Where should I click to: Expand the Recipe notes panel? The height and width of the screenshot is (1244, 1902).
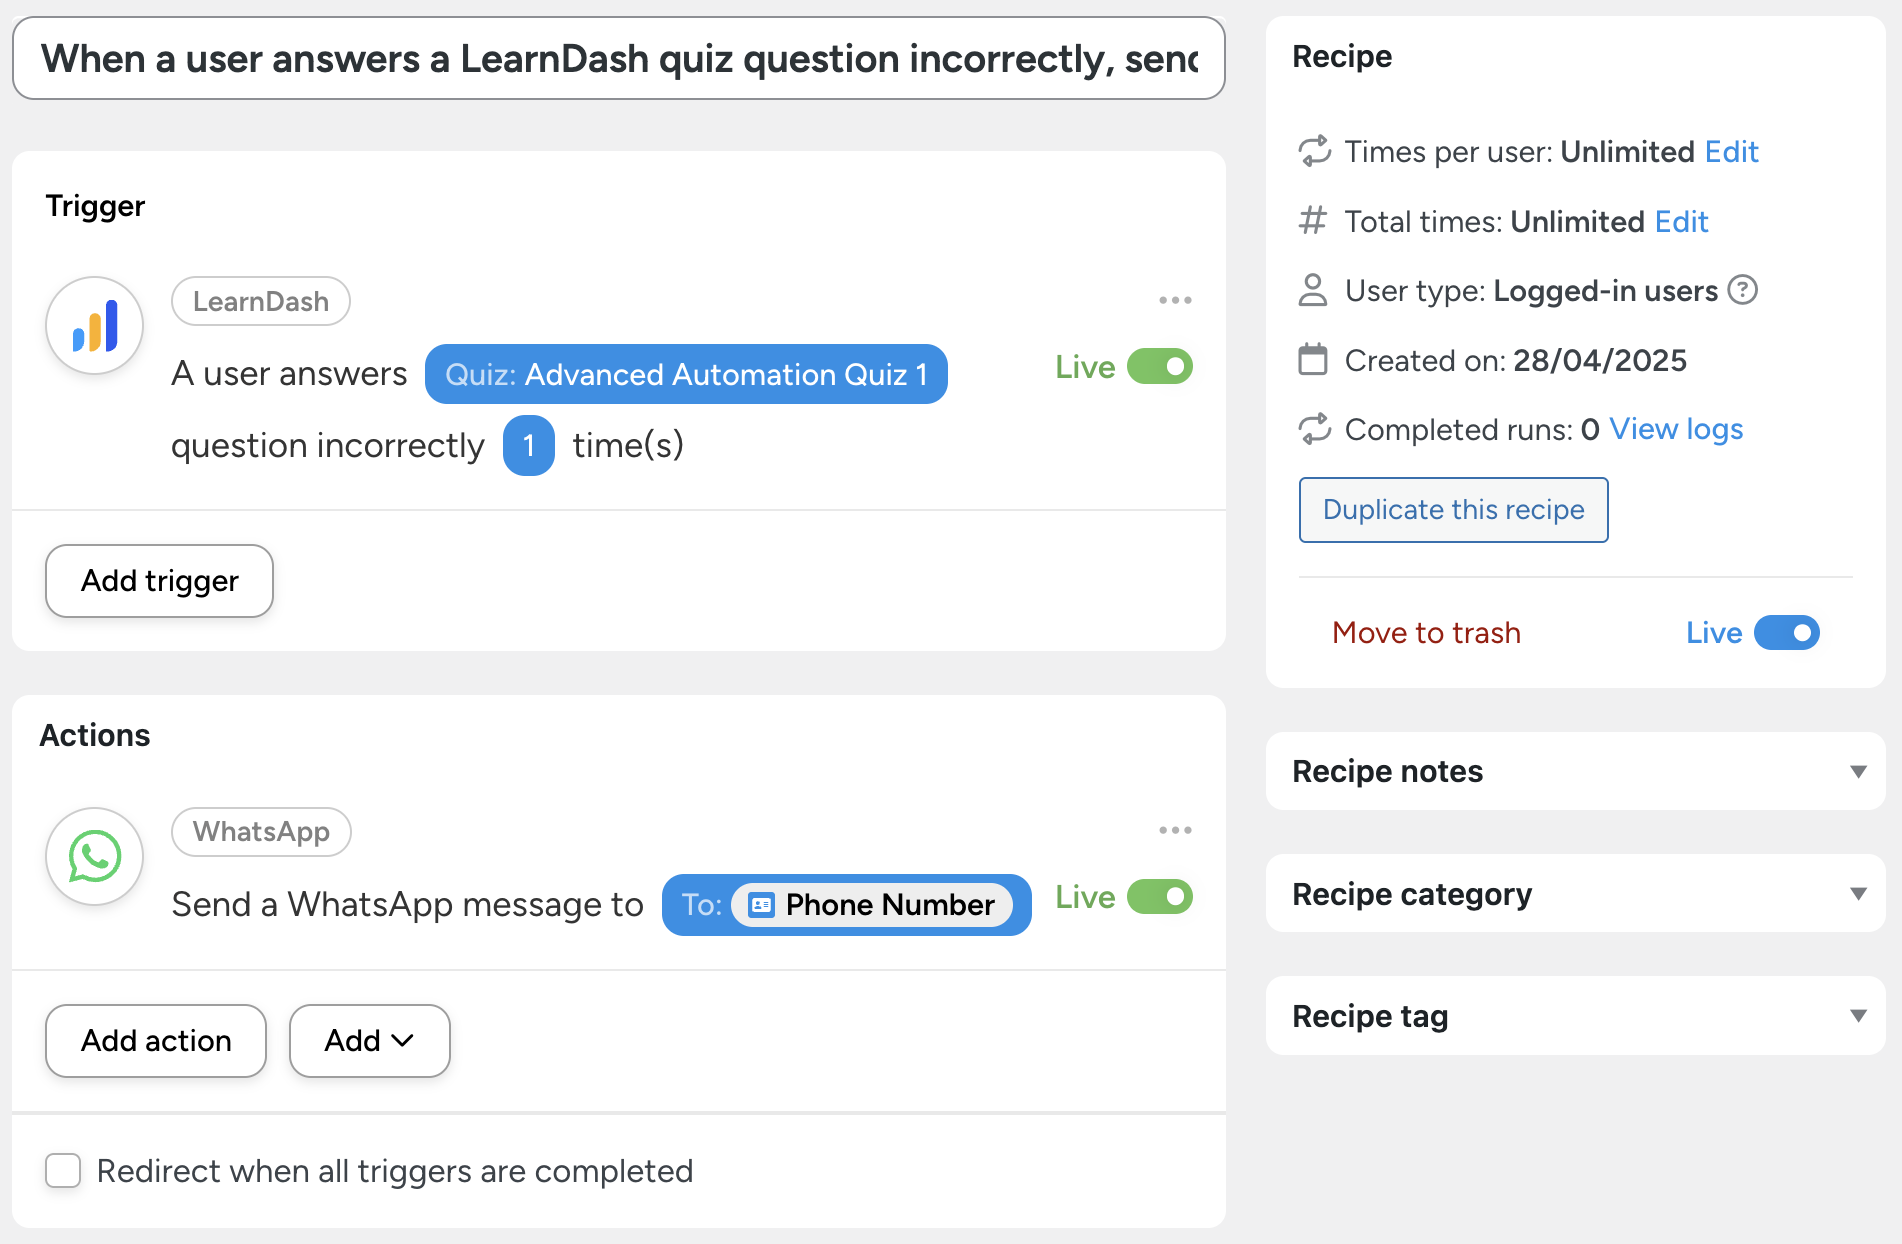click(x=1858, y=771)
